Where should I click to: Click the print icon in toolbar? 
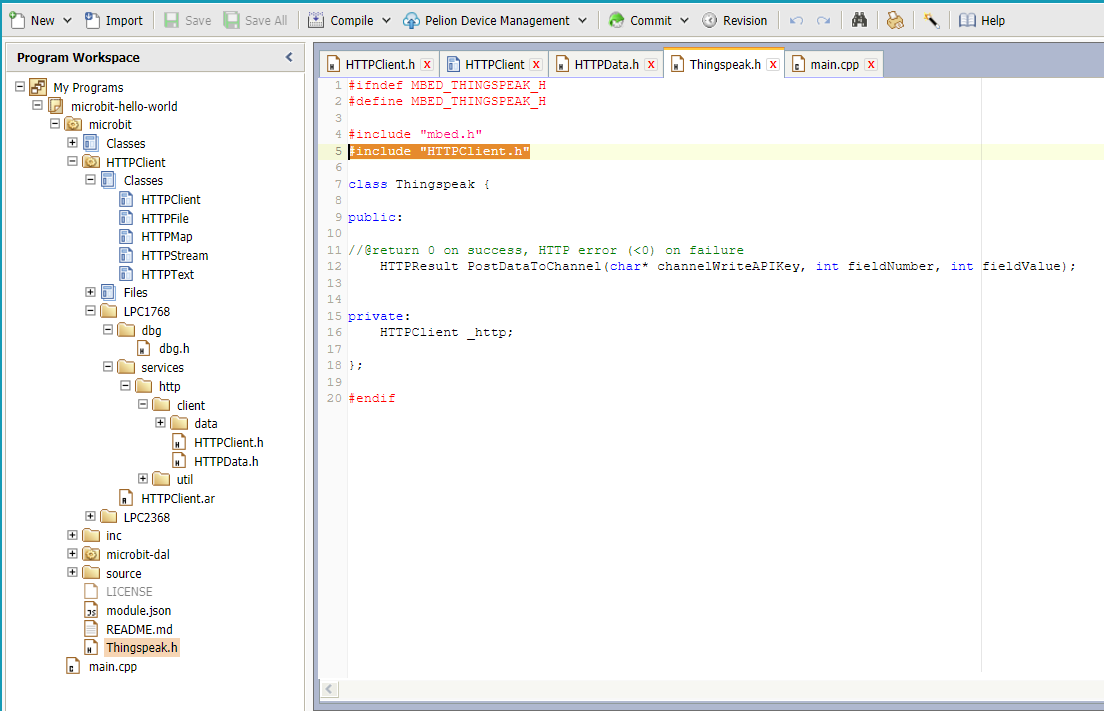pos(895,20)
